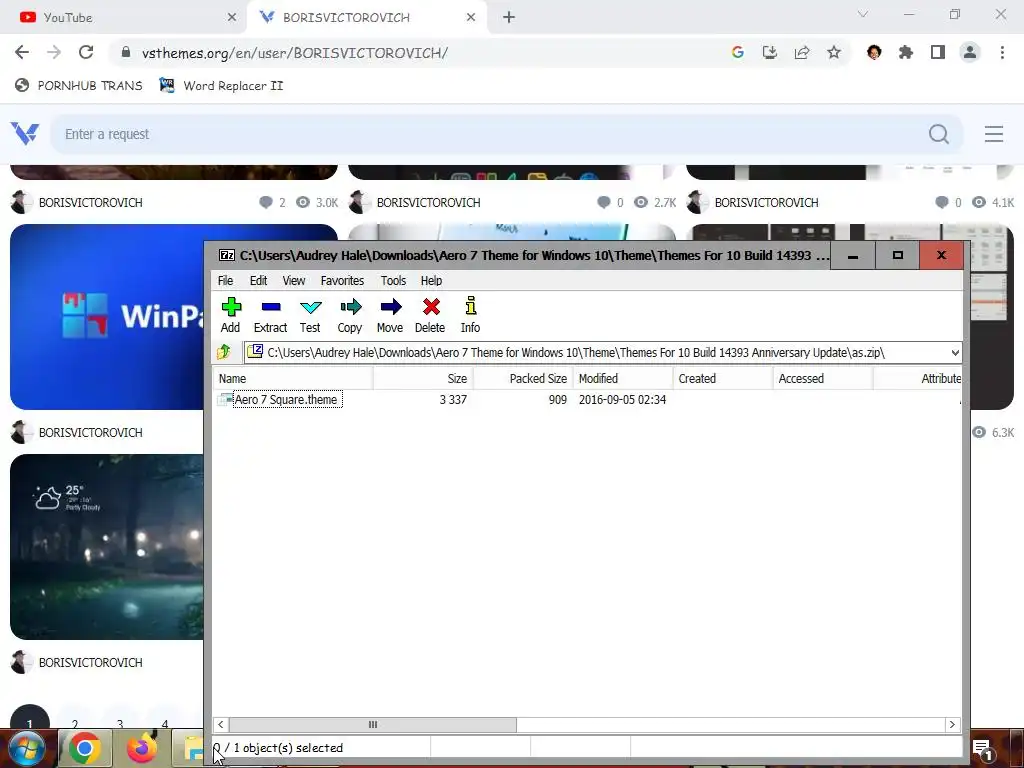Viewport: 1024px width, 768px height.
Task: Sort by the Size column header
Action: [423, 379]
